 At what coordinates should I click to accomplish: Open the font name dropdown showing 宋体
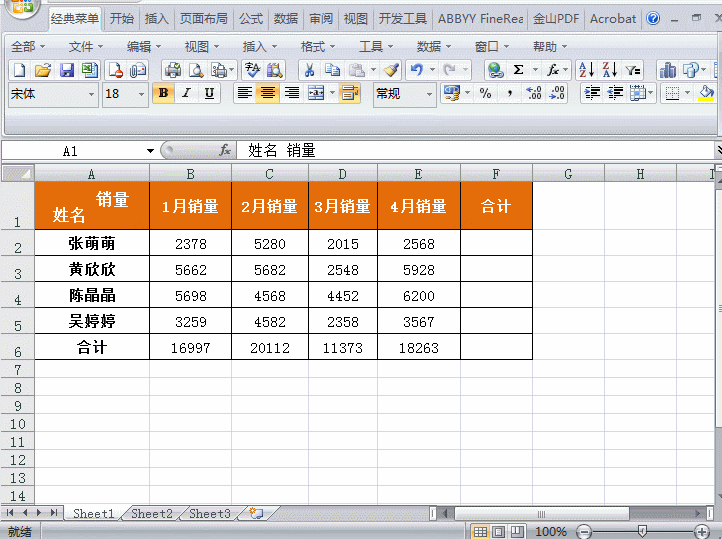pyautogui.click(x=92, y=94)
